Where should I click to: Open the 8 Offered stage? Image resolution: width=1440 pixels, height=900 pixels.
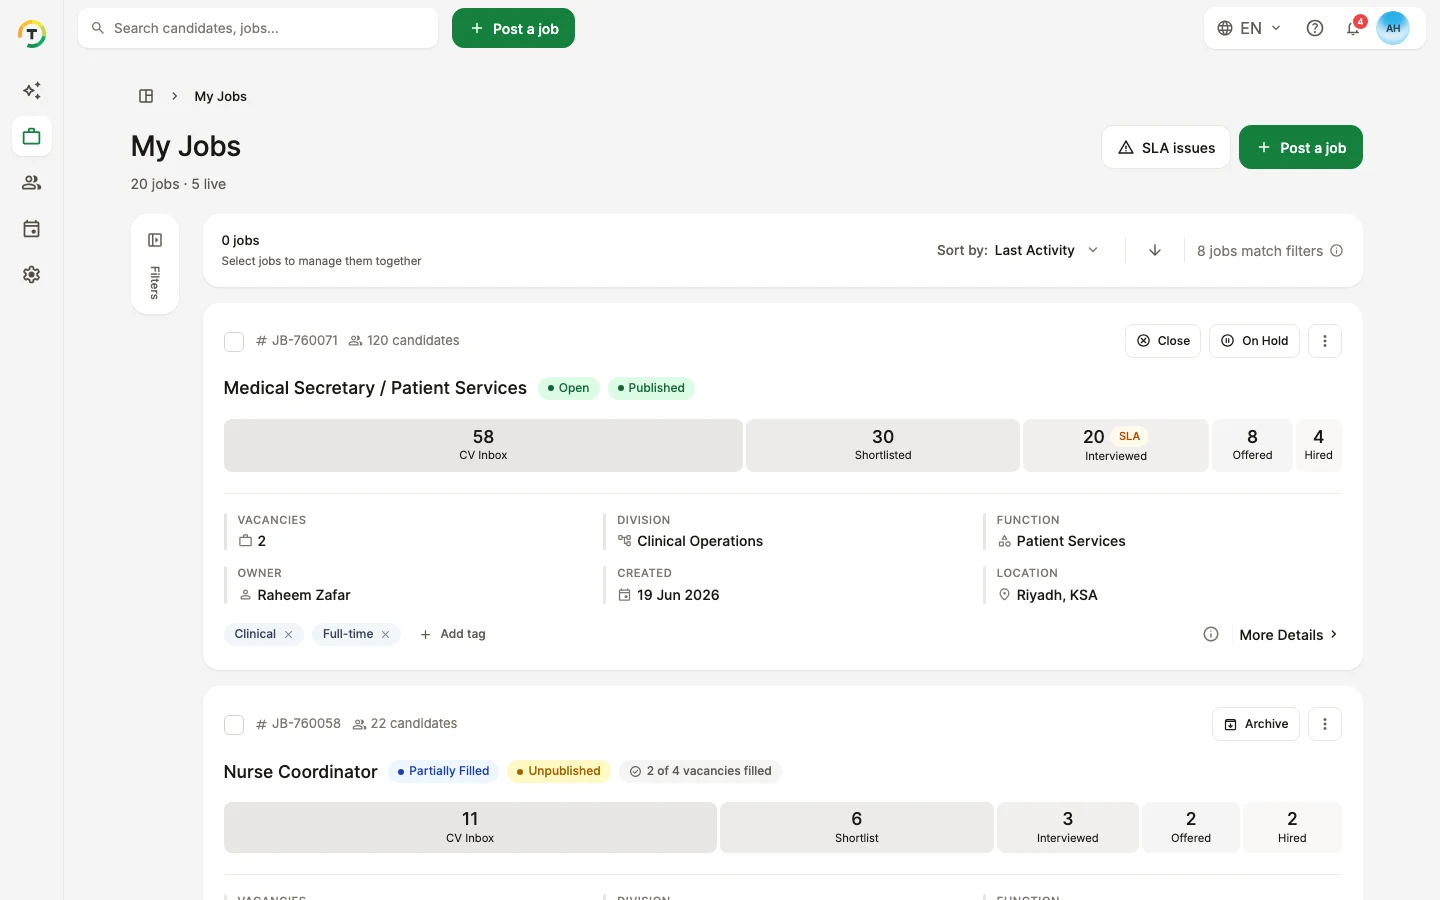pyautogui.click(x=1252, y=445)
